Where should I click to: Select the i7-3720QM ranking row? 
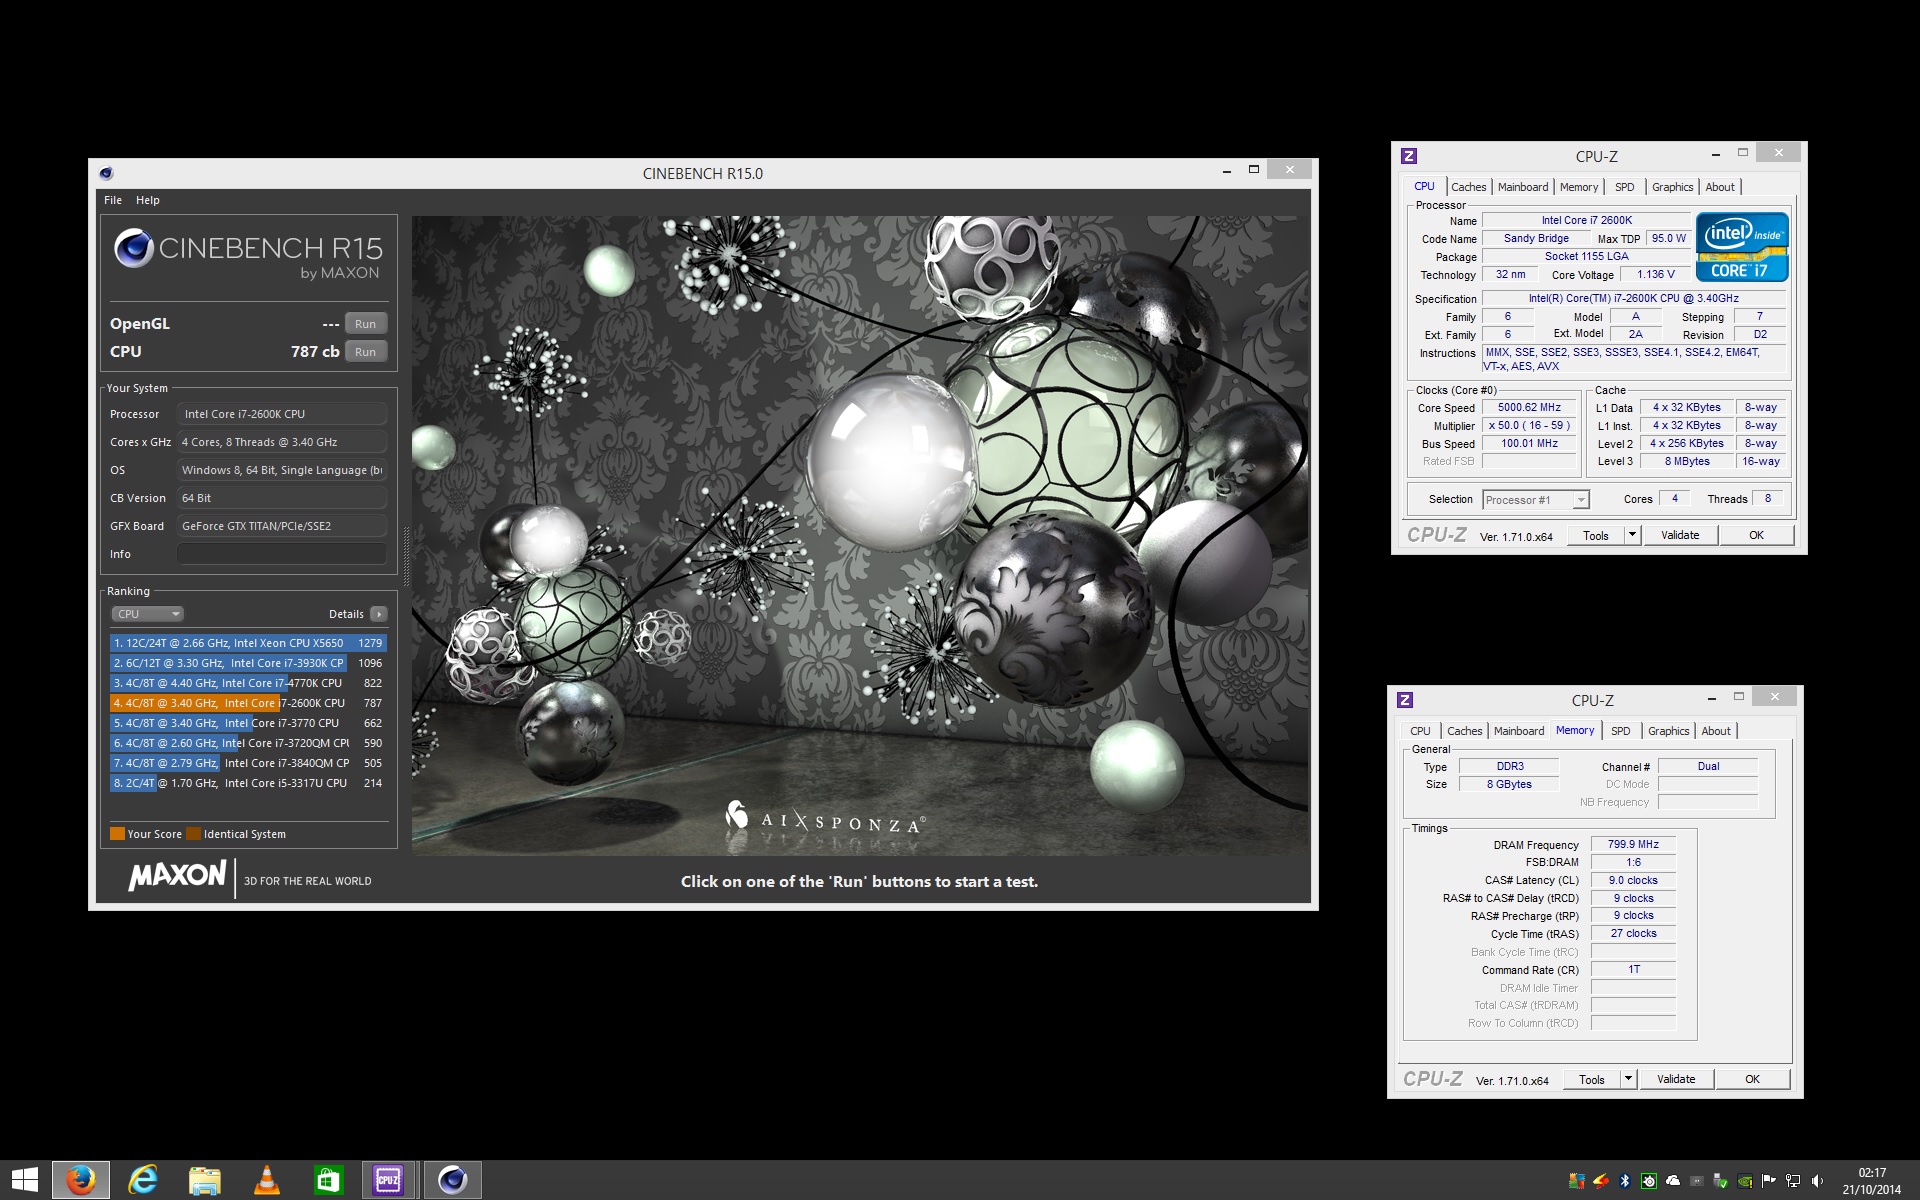(248, 743)
